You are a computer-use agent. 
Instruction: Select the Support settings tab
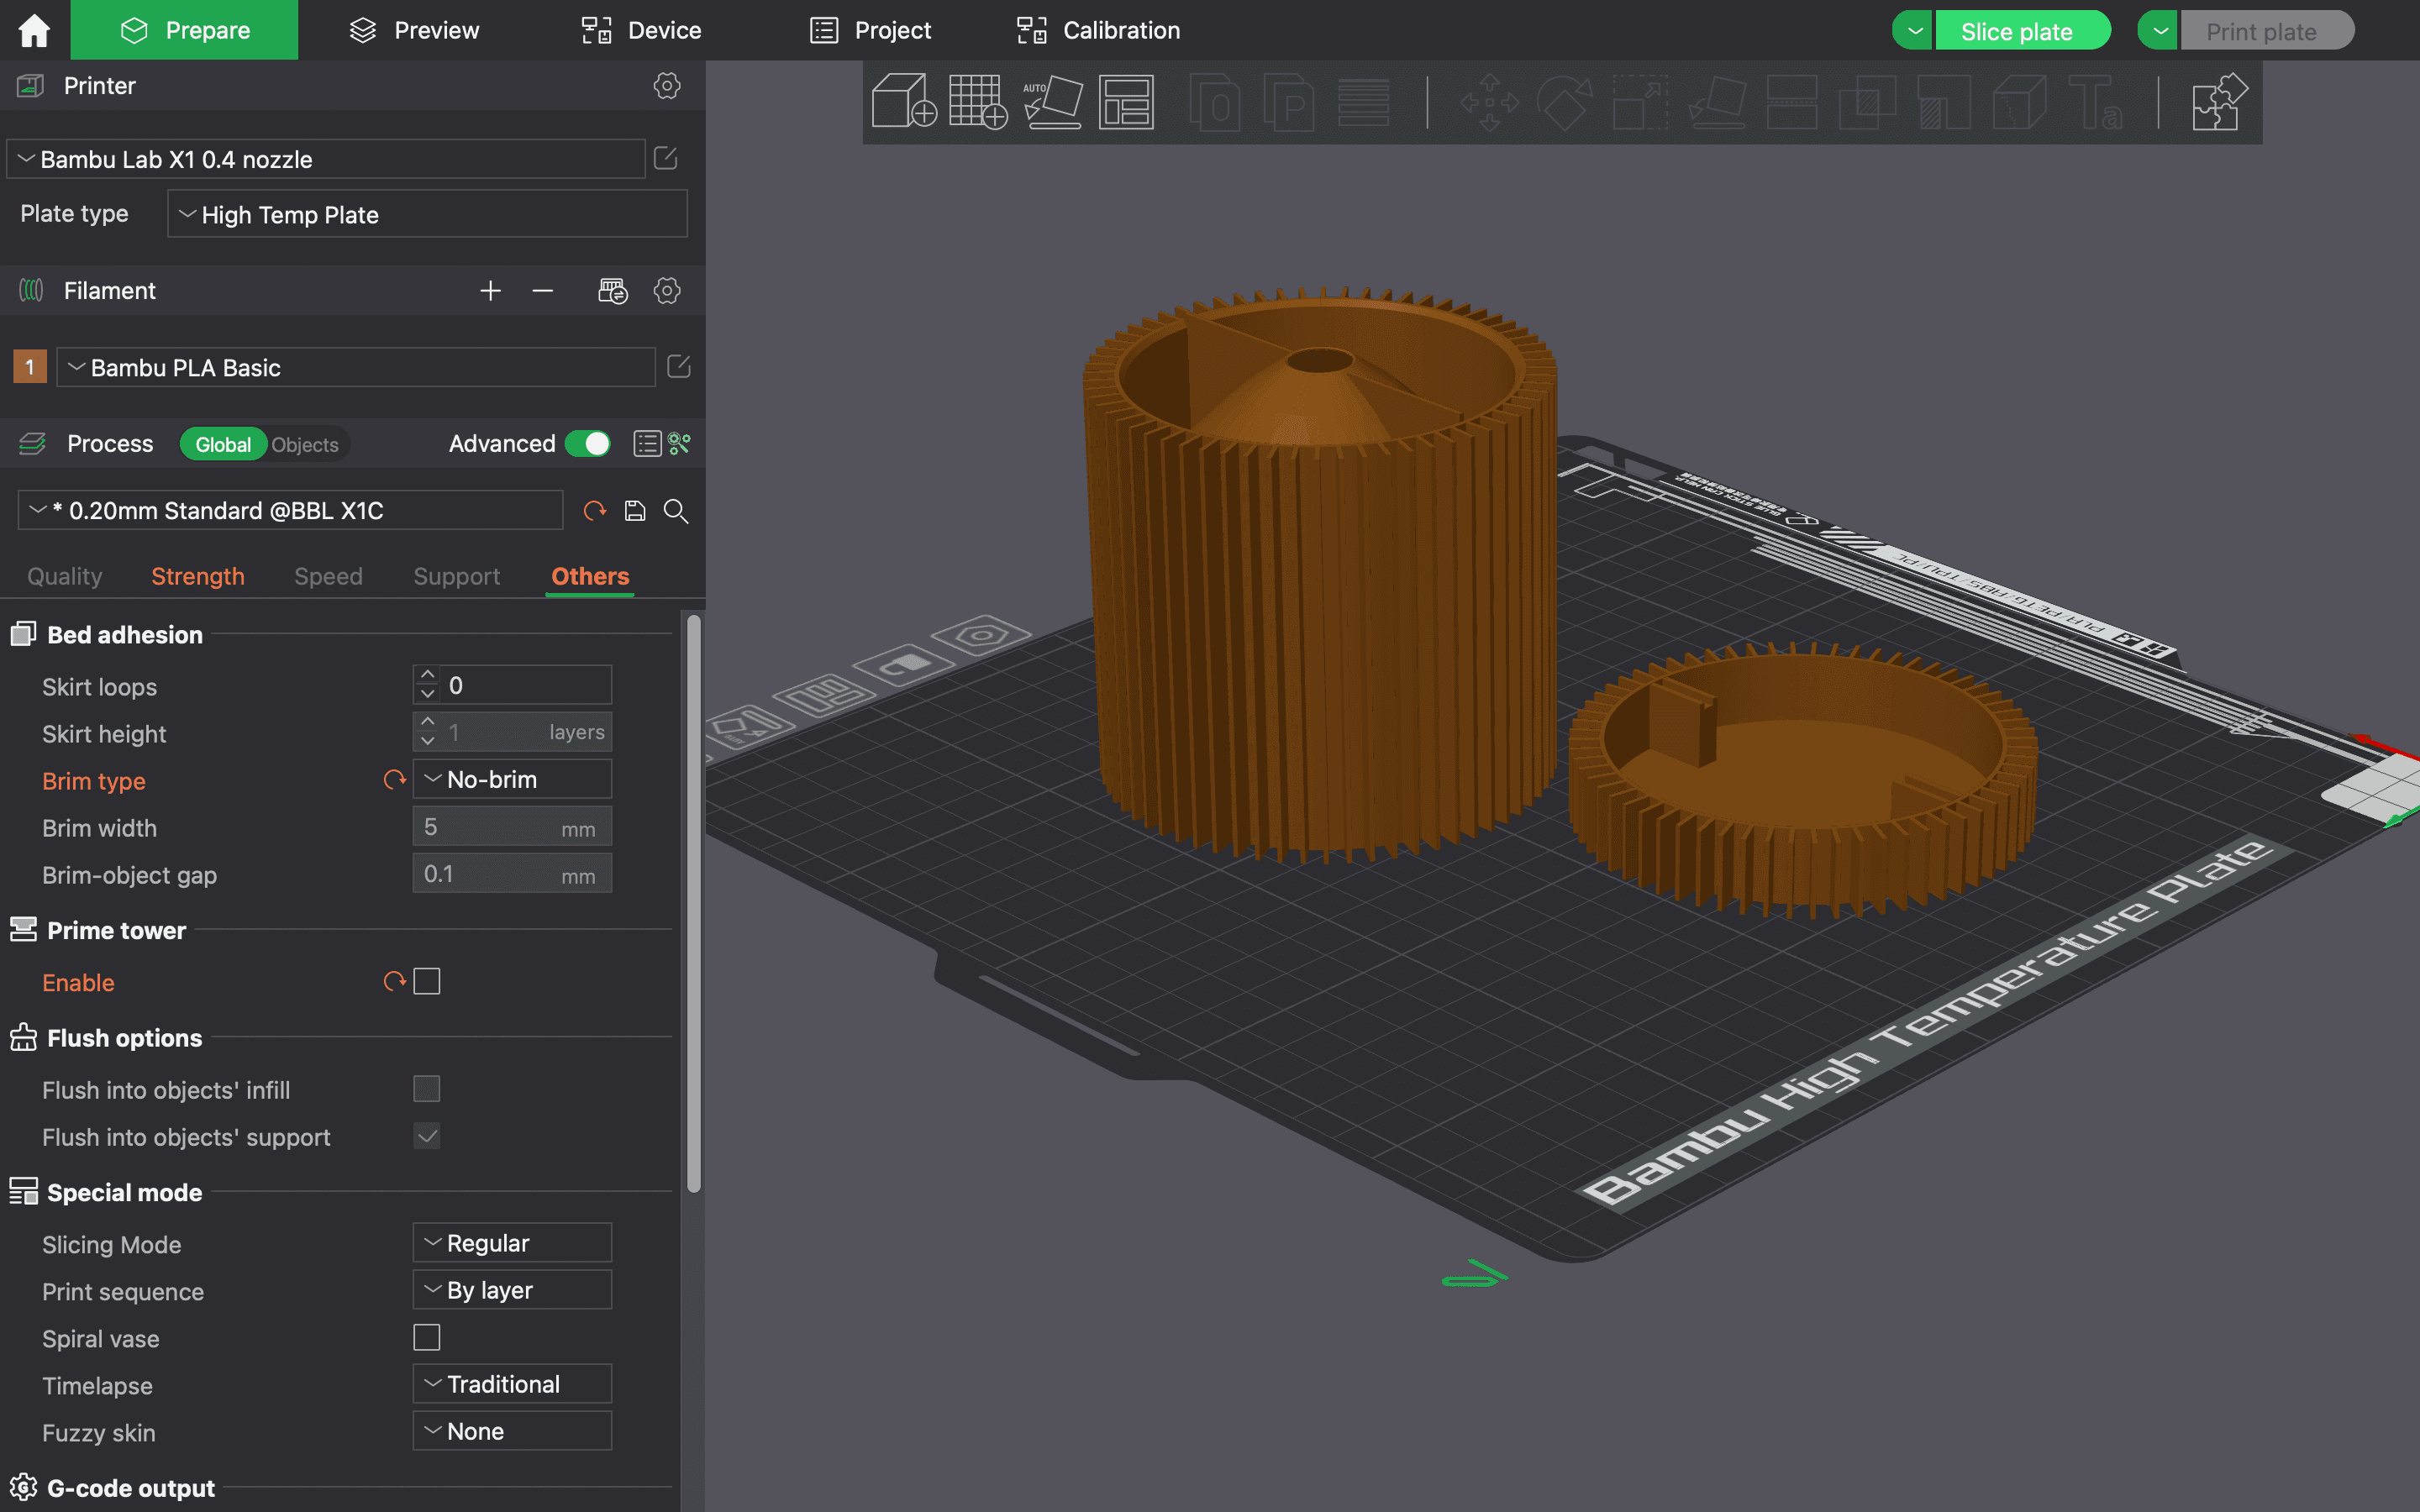click(457, 576)
